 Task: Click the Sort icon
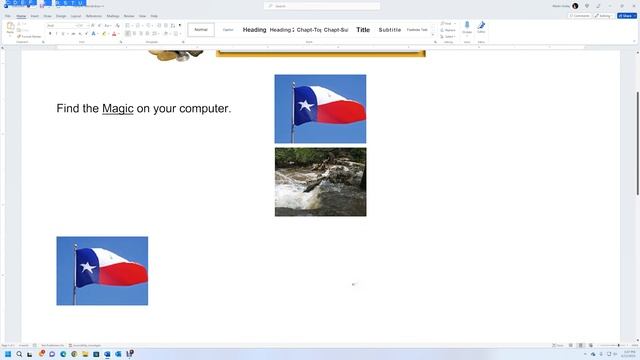[173, 25]
